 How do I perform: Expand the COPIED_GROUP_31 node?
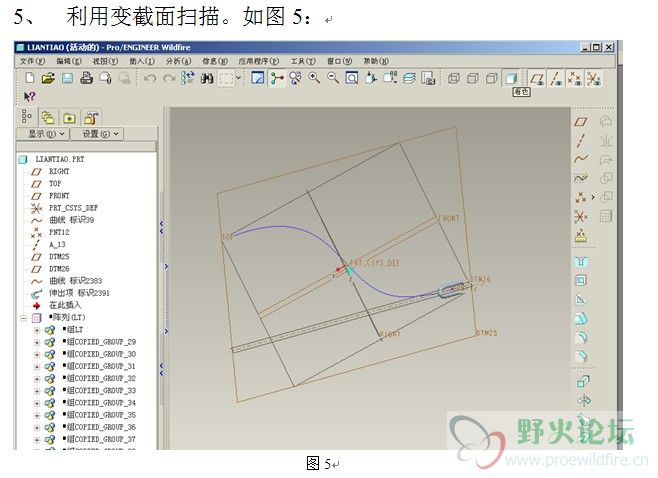(37, 366)
